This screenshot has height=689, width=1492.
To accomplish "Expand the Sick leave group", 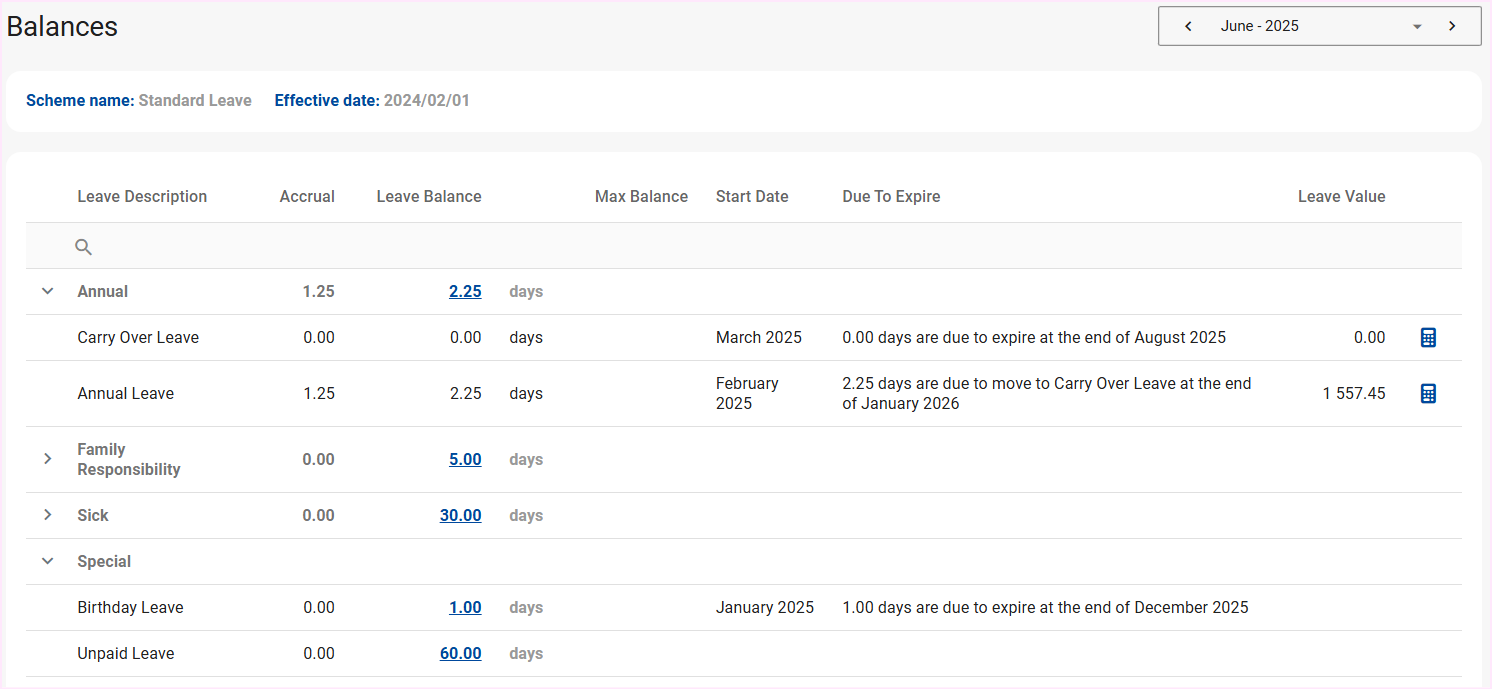I will [47, 516].
